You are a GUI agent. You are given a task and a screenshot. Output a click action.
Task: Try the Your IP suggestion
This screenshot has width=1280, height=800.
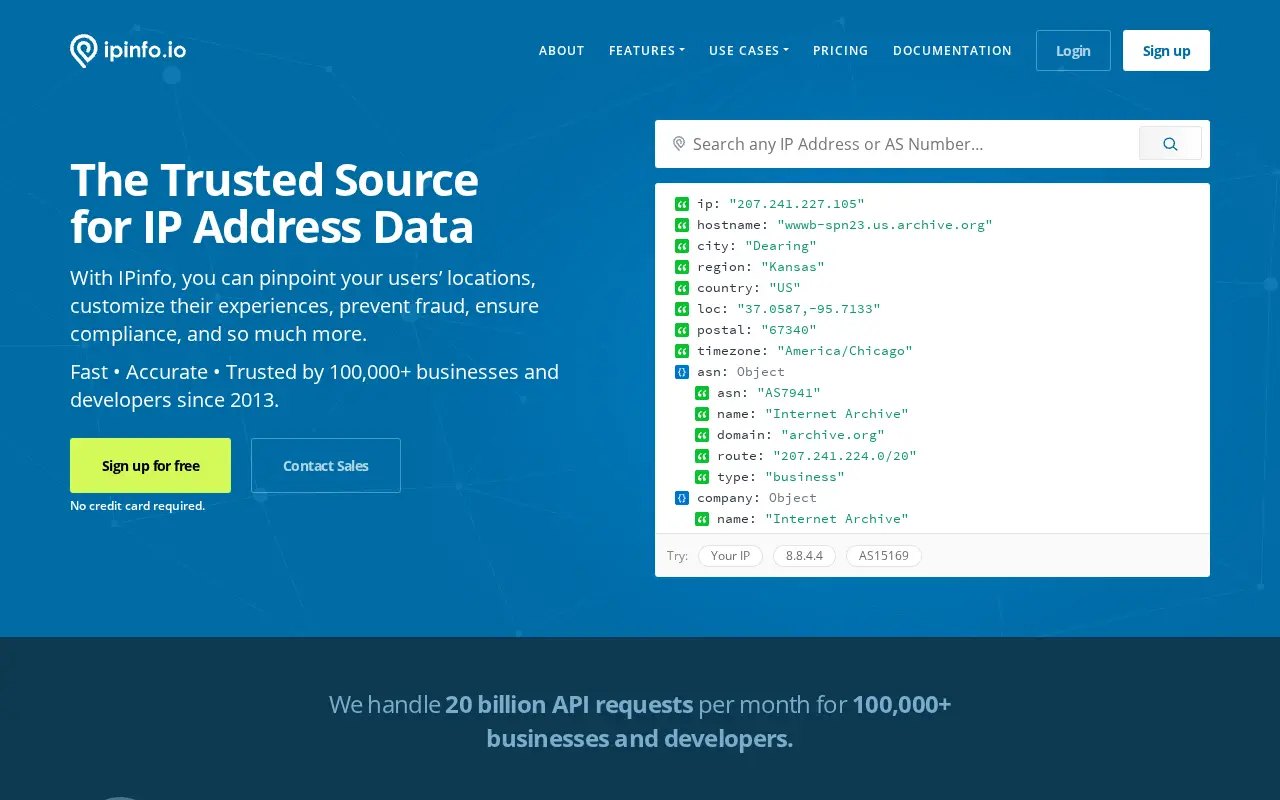click(x=730, y=556)
